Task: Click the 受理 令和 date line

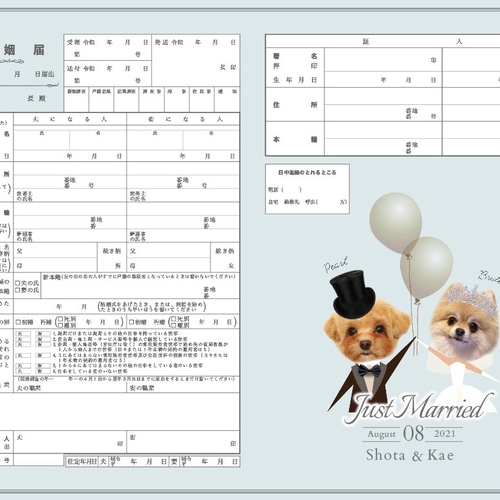Action: [x=107, y=42]
